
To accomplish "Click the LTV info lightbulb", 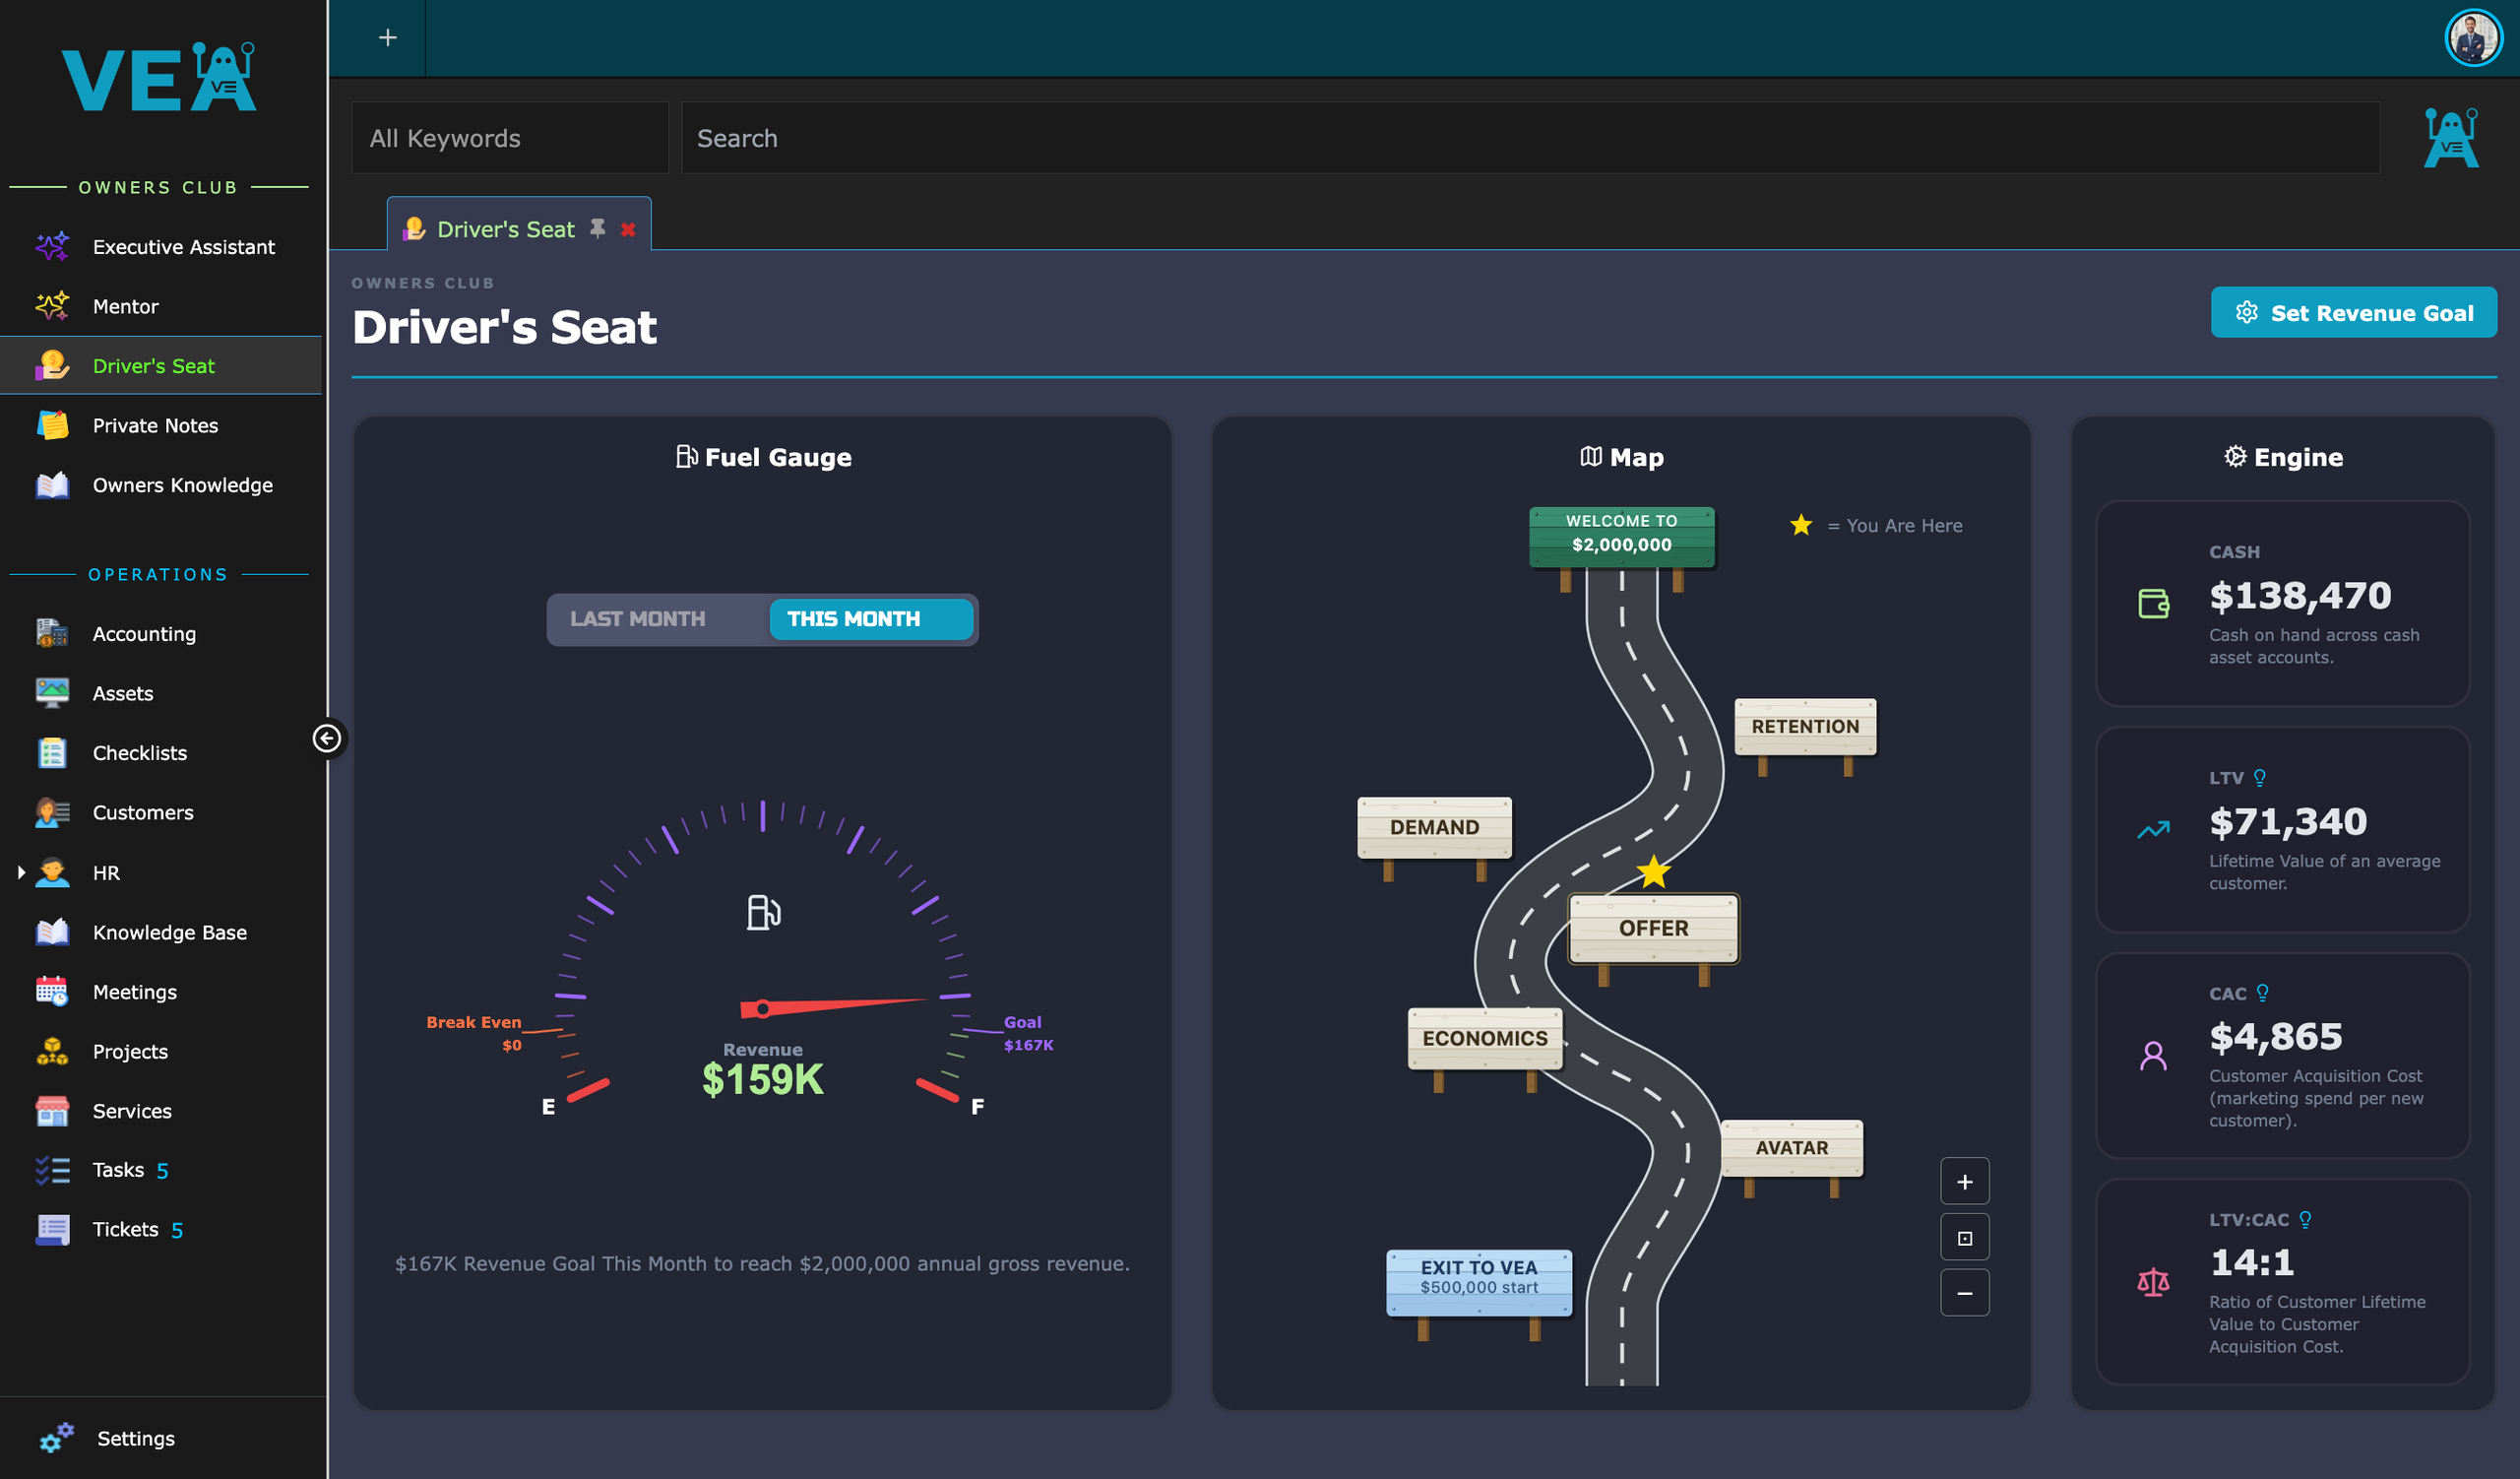I will point(2260,778).
